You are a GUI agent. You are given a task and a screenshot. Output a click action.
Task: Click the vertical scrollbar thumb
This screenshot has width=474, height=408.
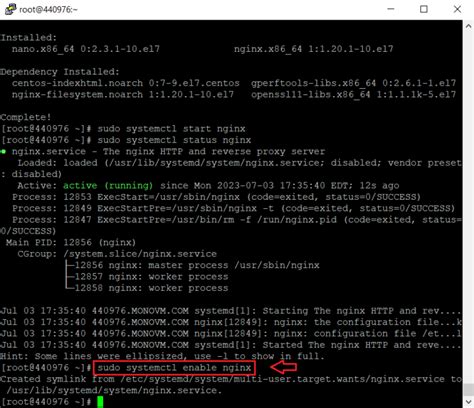(x=468, y=389)
